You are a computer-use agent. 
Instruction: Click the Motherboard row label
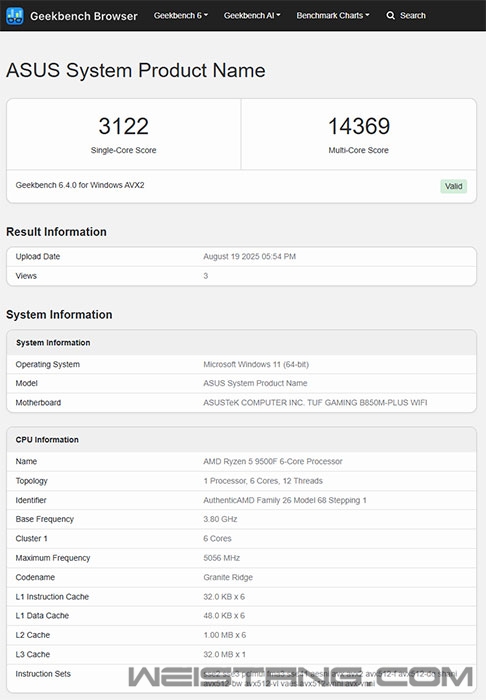(x=38, y=403)
